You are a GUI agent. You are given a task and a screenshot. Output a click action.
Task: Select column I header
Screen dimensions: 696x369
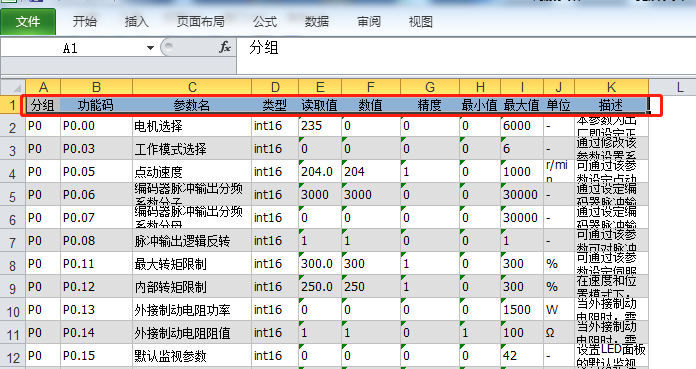[x=522, y=87]
